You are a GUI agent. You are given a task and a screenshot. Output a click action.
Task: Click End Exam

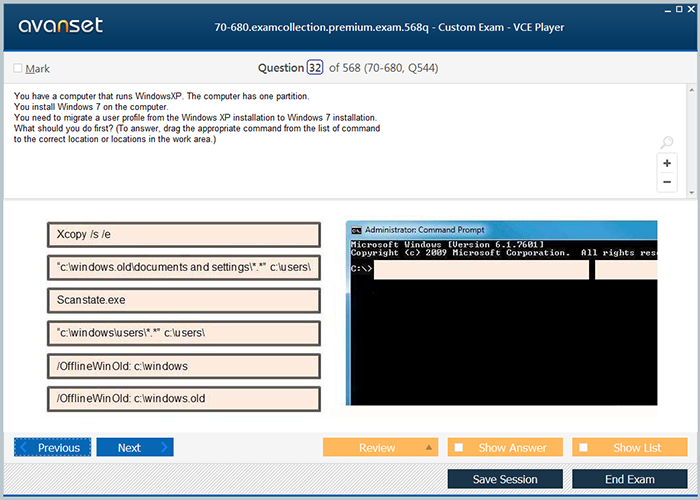click(x=629, y=479)
